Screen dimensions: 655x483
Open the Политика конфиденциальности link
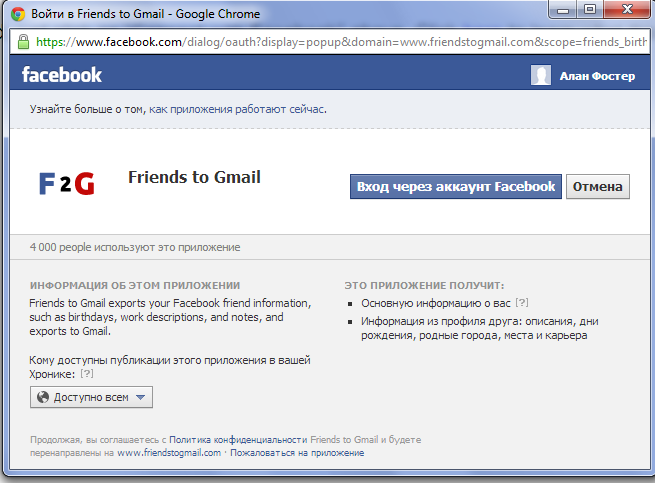point(238,440)
